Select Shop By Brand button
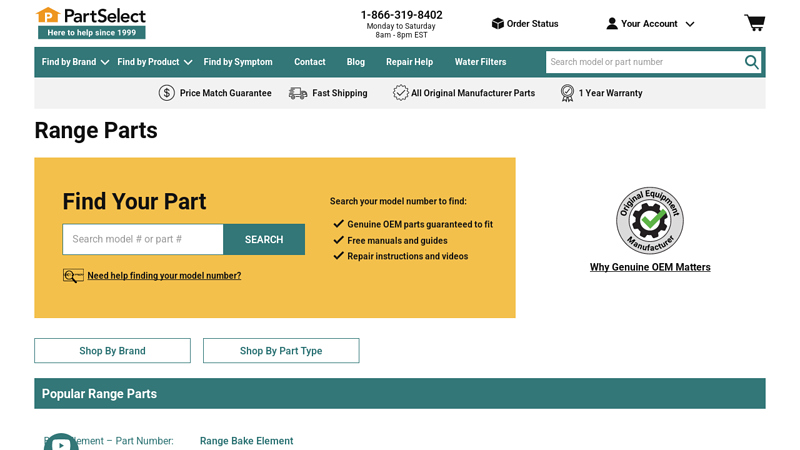The height and width of the screenshot is (450, 800). click(x=112, y=351)
